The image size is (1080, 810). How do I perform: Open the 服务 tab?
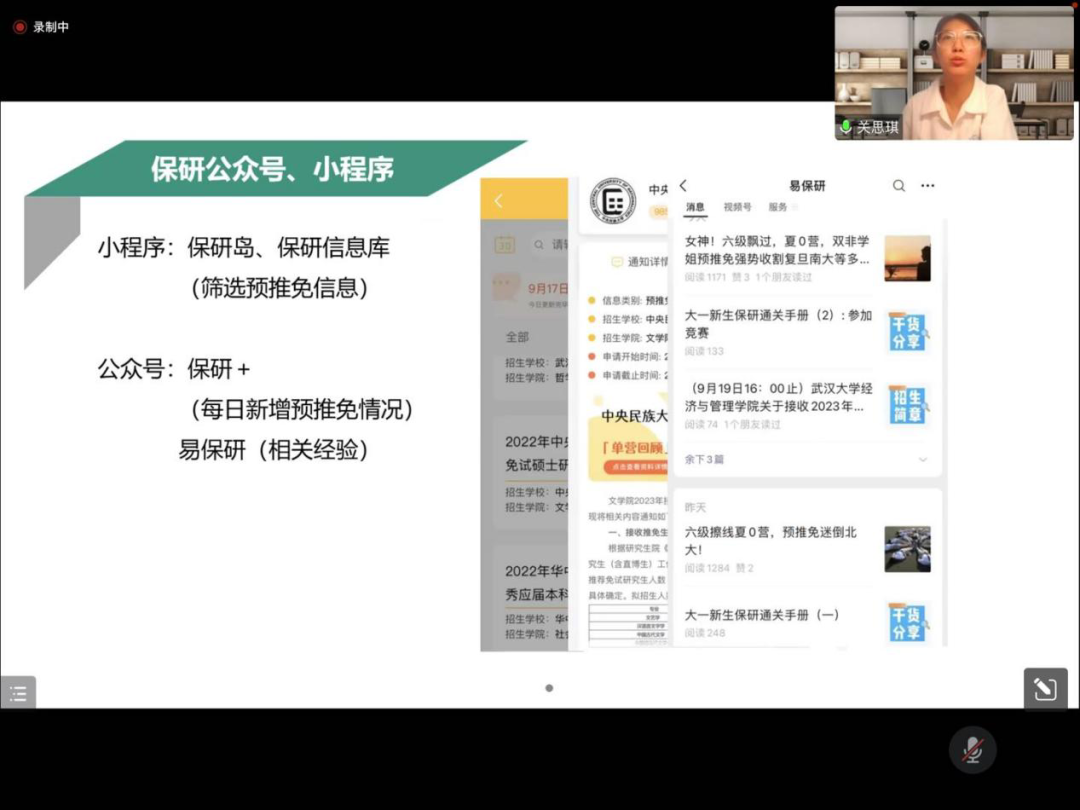778,207
